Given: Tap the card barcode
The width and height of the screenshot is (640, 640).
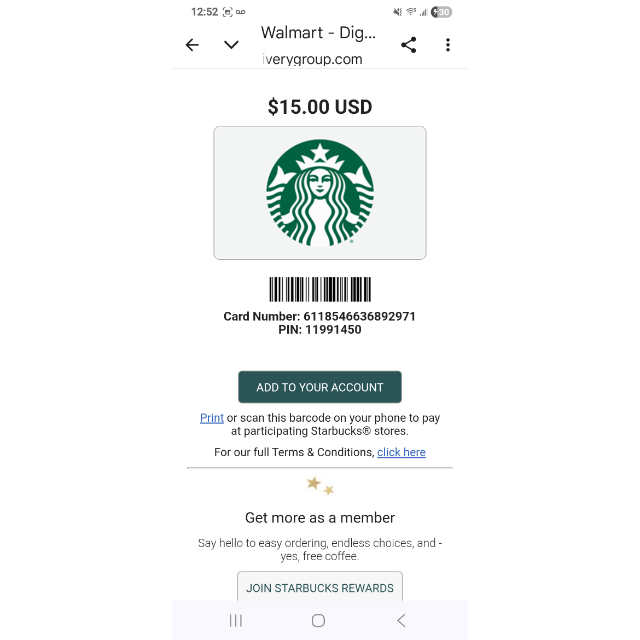Looking at the screenshot, I should [320, 289].
